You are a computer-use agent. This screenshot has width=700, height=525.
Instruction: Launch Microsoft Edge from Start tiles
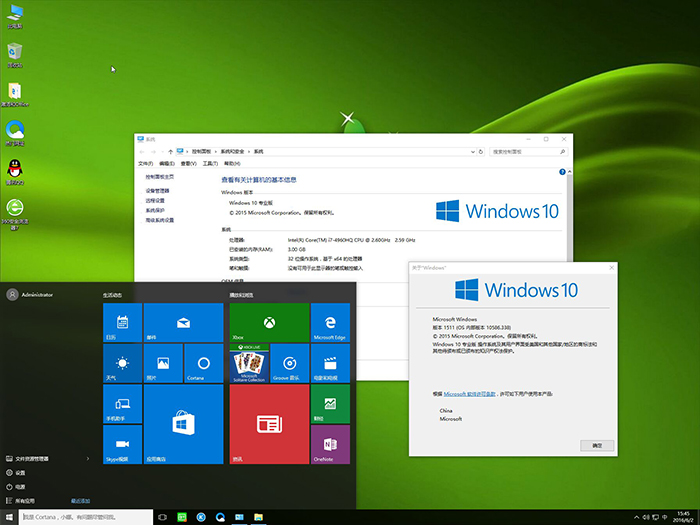click(329, 324)
